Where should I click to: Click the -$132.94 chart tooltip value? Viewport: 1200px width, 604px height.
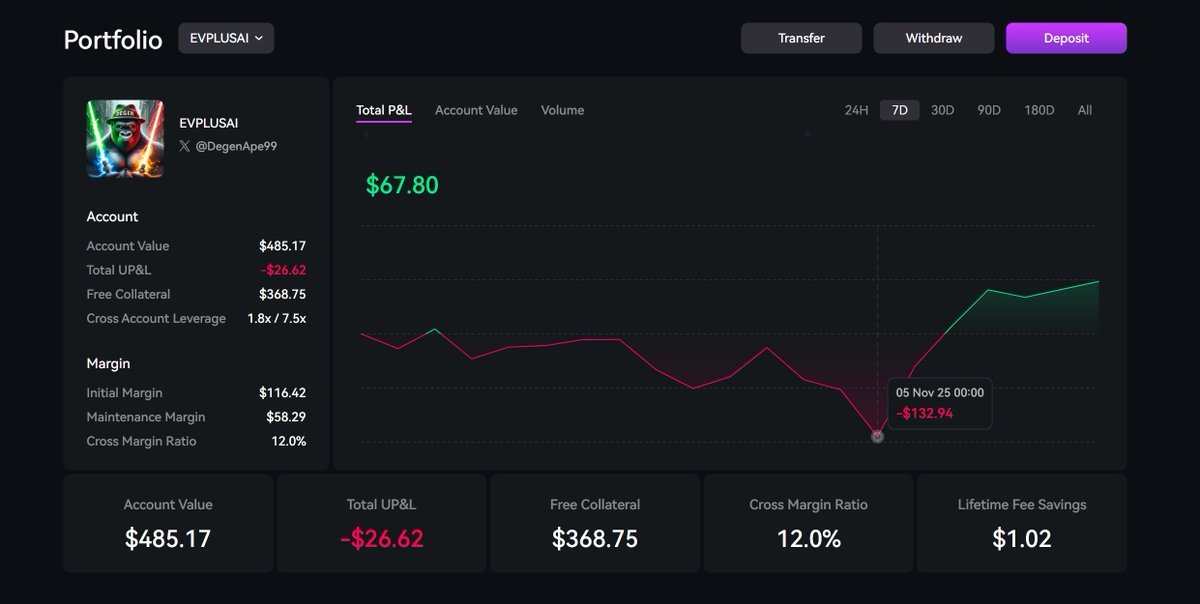click(924, 413)
